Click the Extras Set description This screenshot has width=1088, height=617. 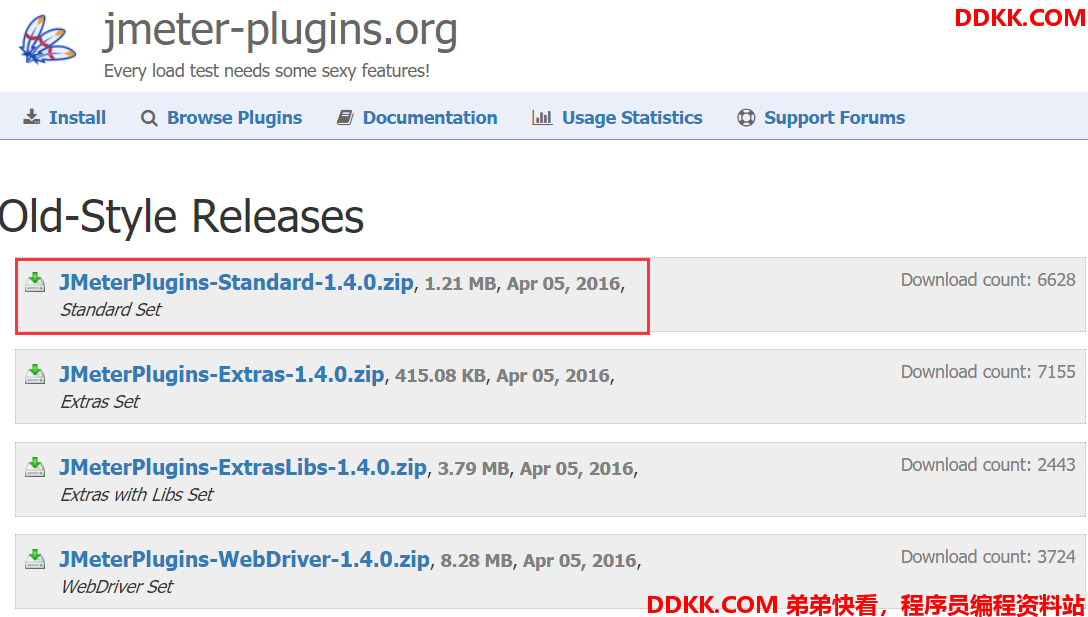[x=100, y=402]
